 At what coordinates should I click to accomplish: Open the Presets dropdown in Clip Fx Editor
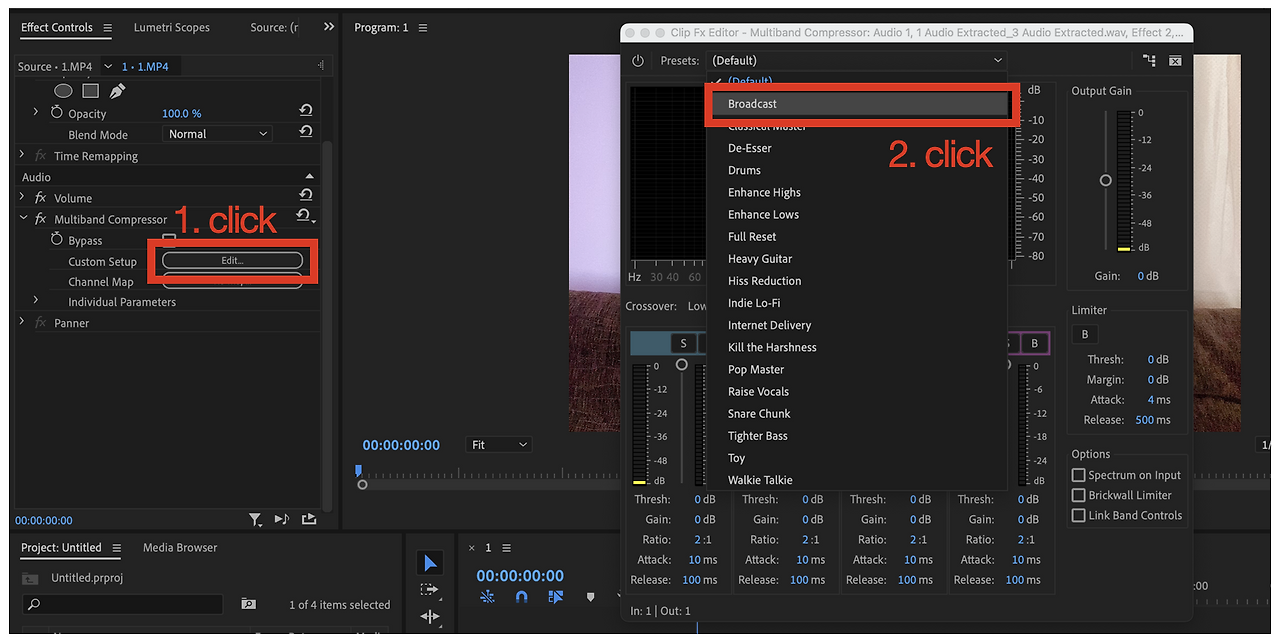pyautogui.click(x=856, y=61)
